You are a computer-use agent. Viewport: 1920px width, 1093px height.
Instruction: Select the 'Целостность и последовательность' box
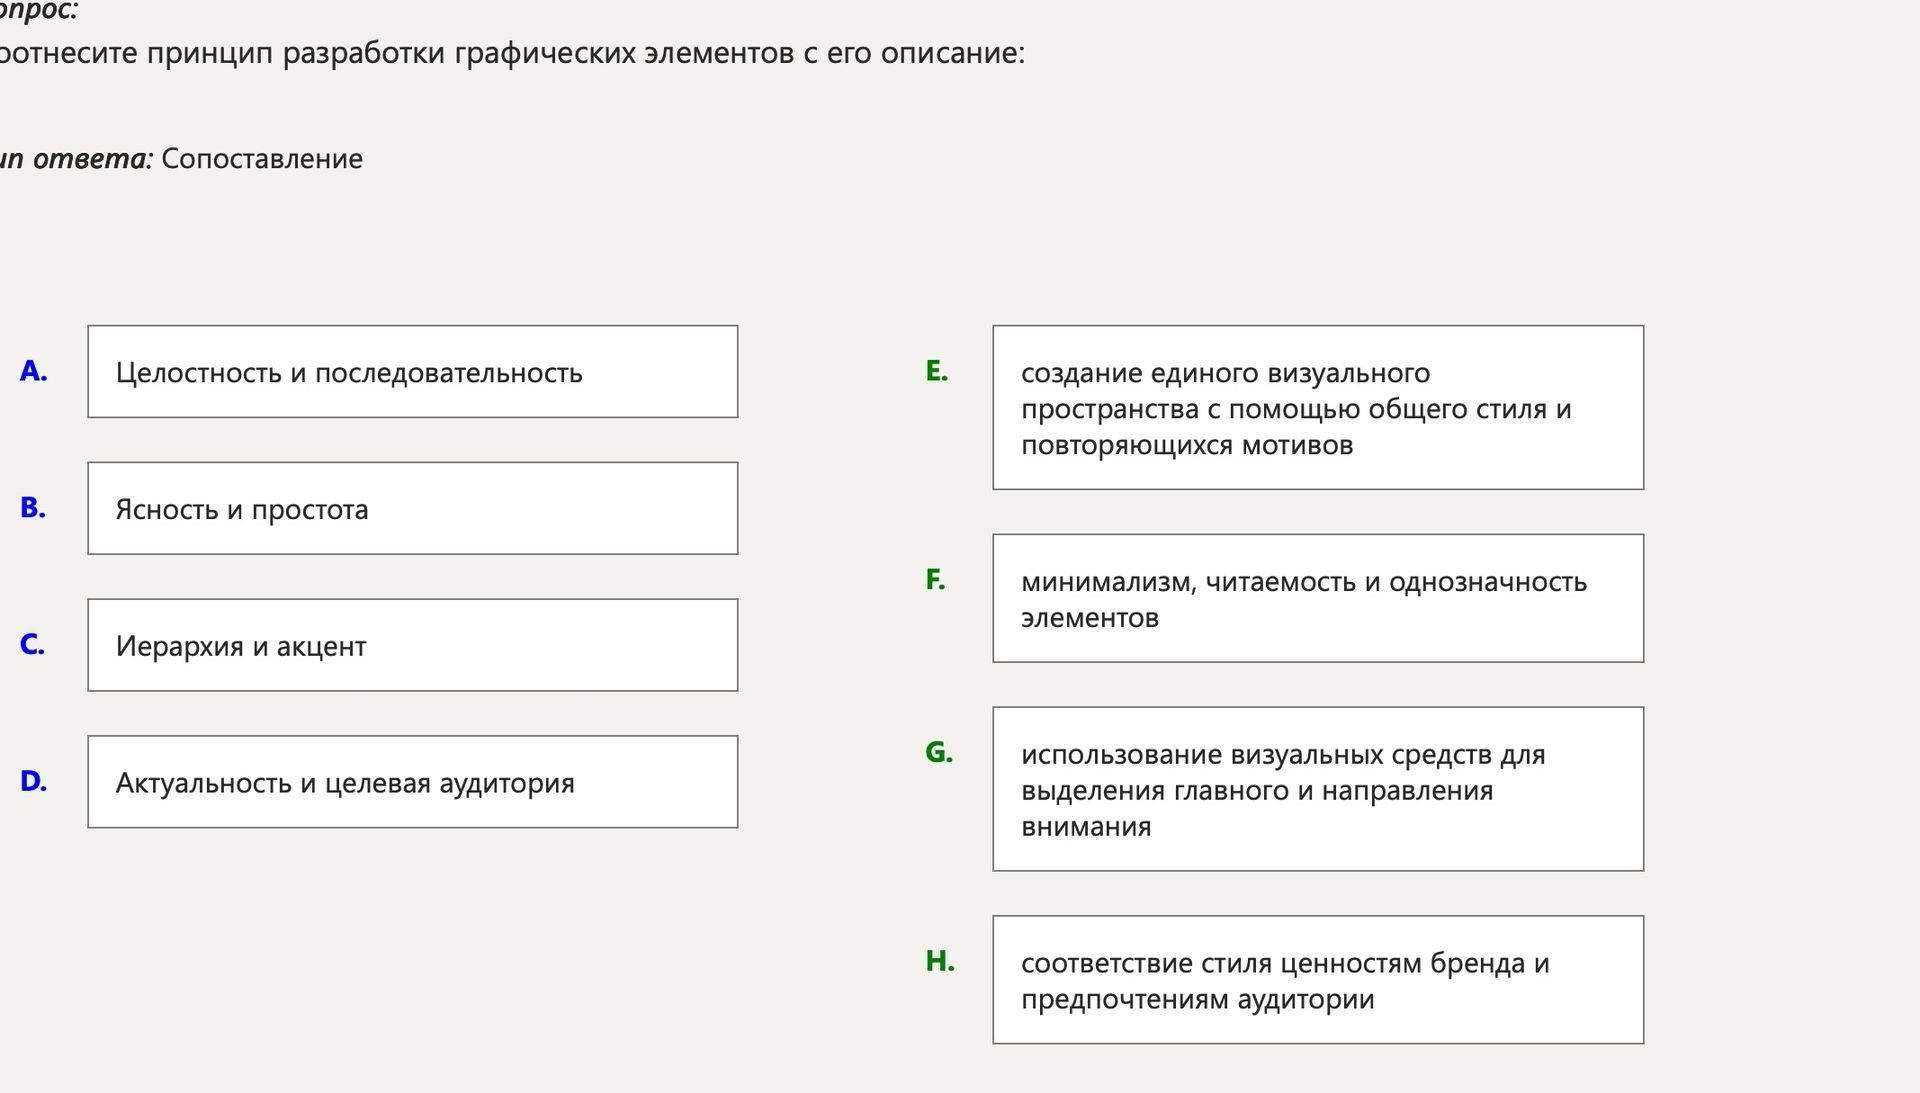click(x=412, y=371)
